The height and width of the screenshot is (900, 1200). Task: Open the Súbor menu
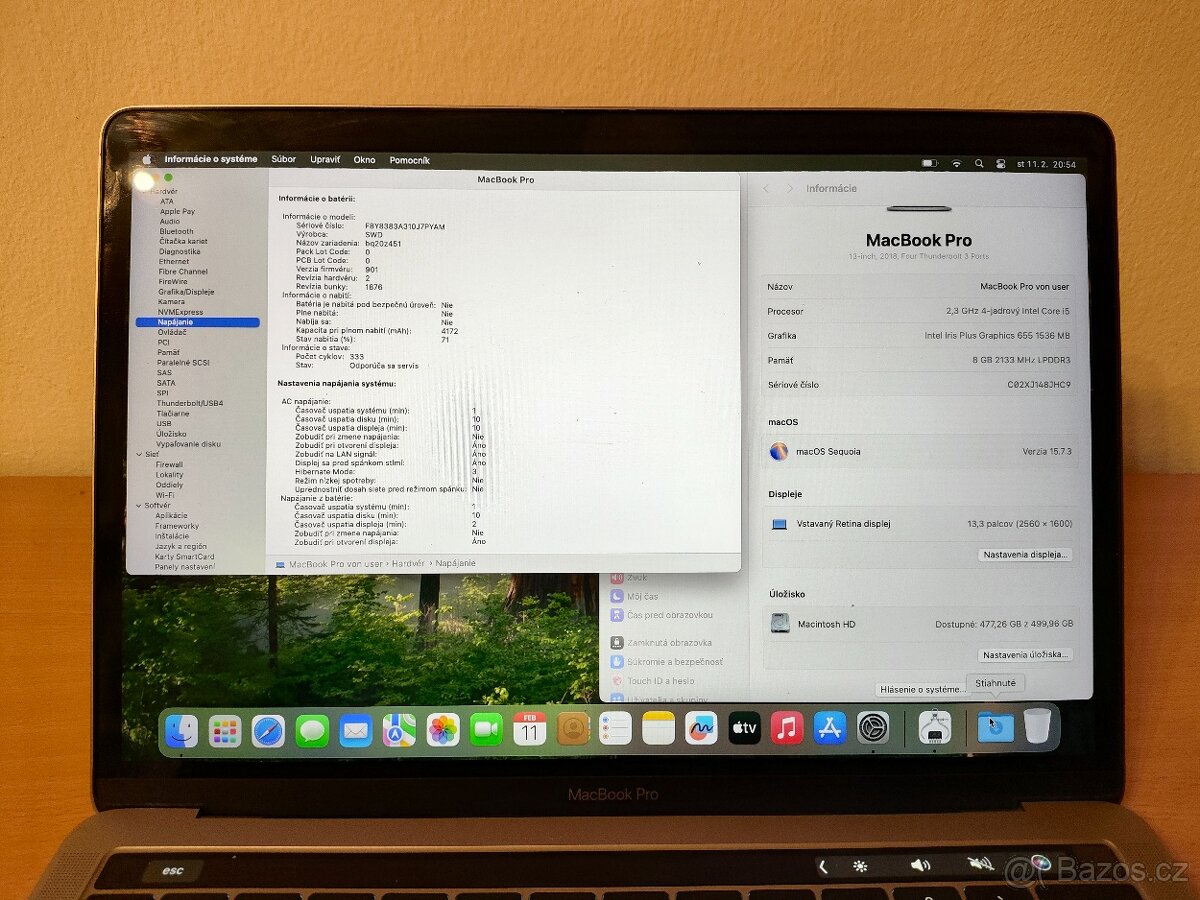(x=284, y=159)
